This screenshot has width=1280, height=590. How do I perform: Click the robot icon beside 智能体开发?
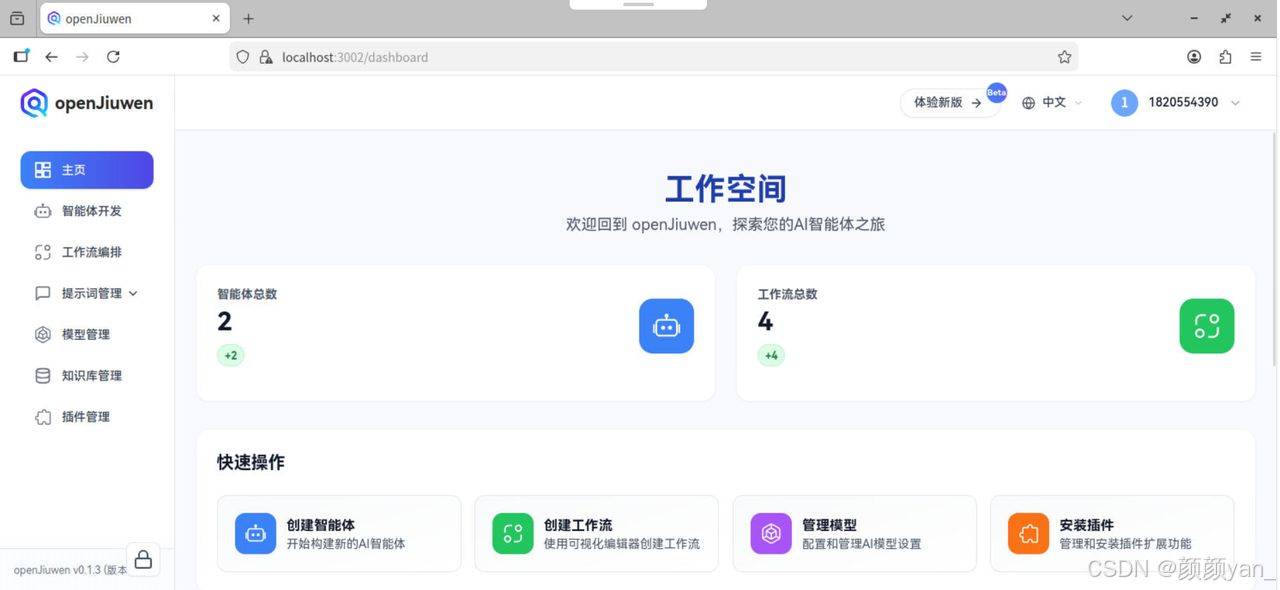coord(43,211)
